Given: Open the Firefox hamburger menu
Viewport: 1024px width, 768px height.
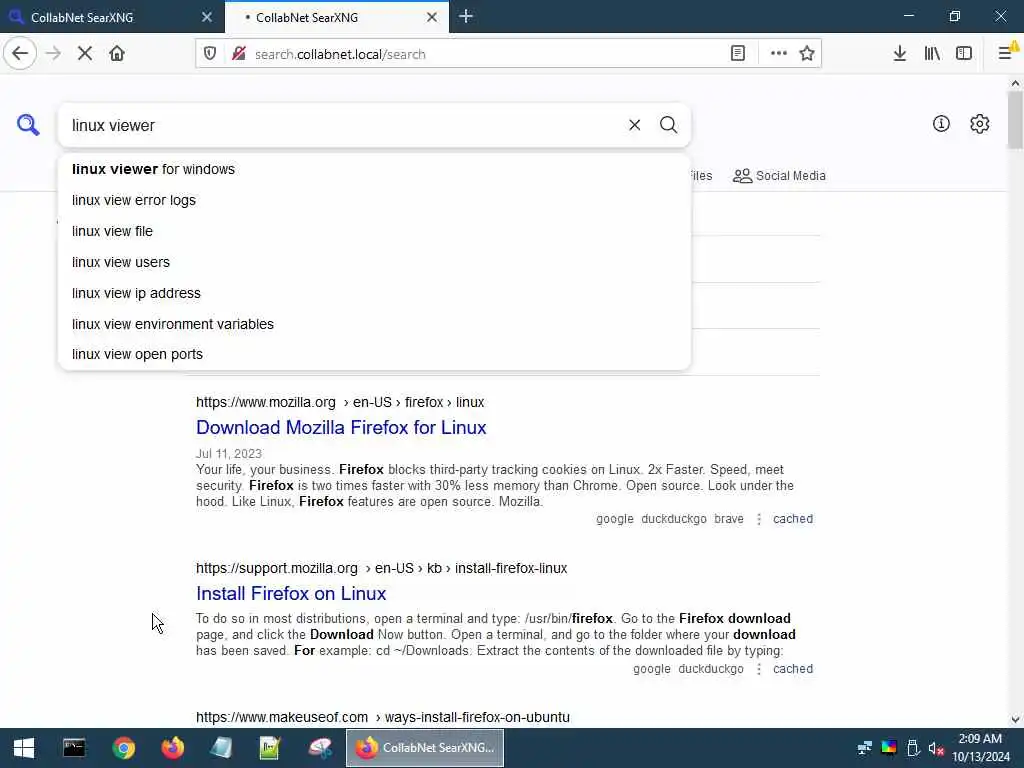Looking at the screenshot, I should click(x=1006, y=54).
